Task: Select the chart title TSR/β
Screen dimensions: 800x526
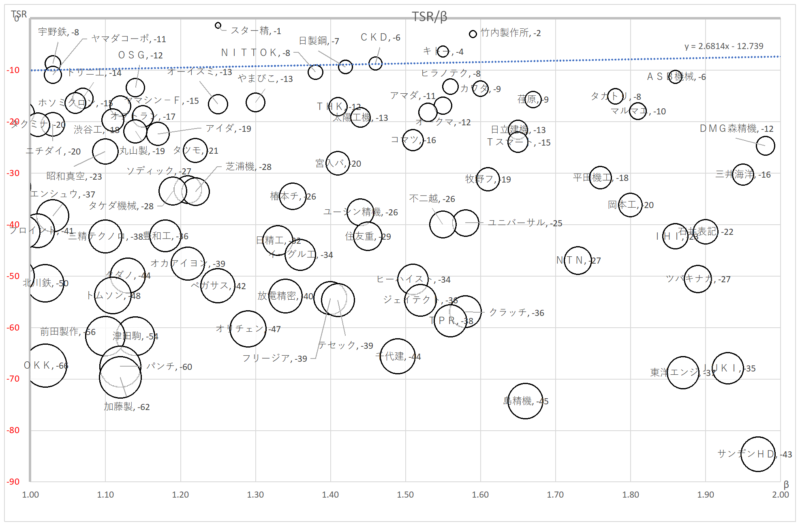Action: (x=429, y=17)
